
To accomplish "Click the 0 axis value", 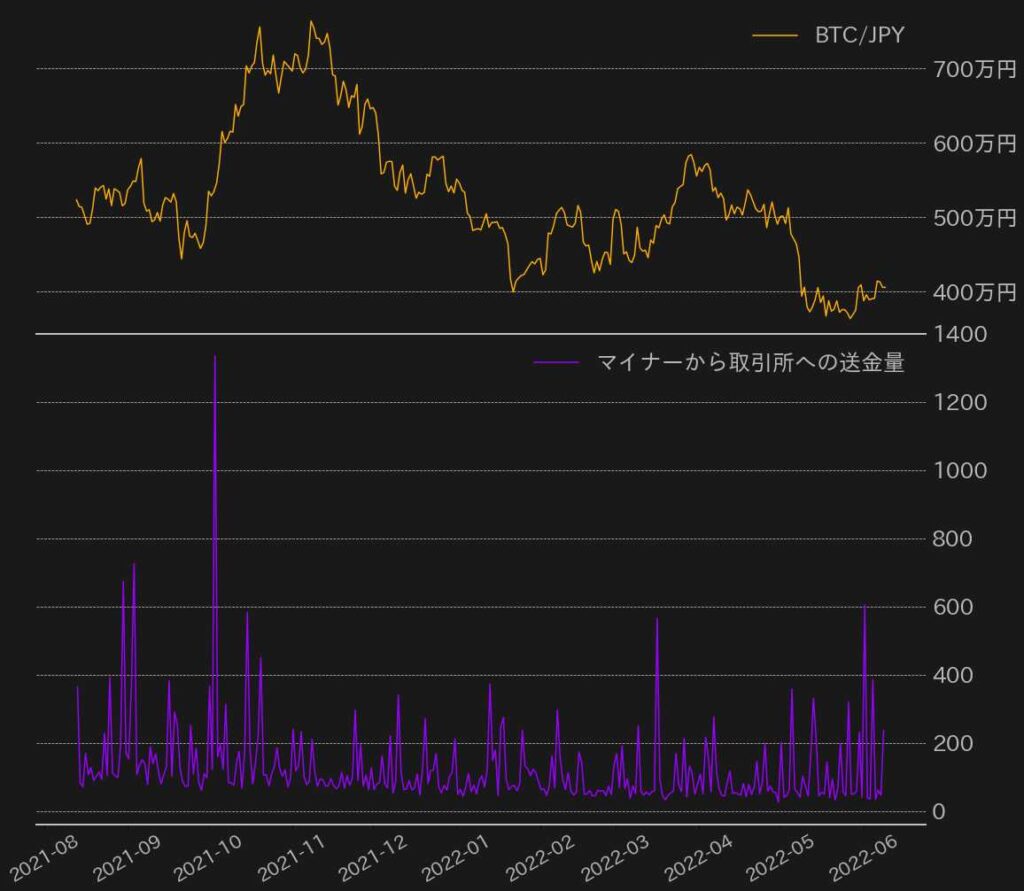I will point(939,811).
